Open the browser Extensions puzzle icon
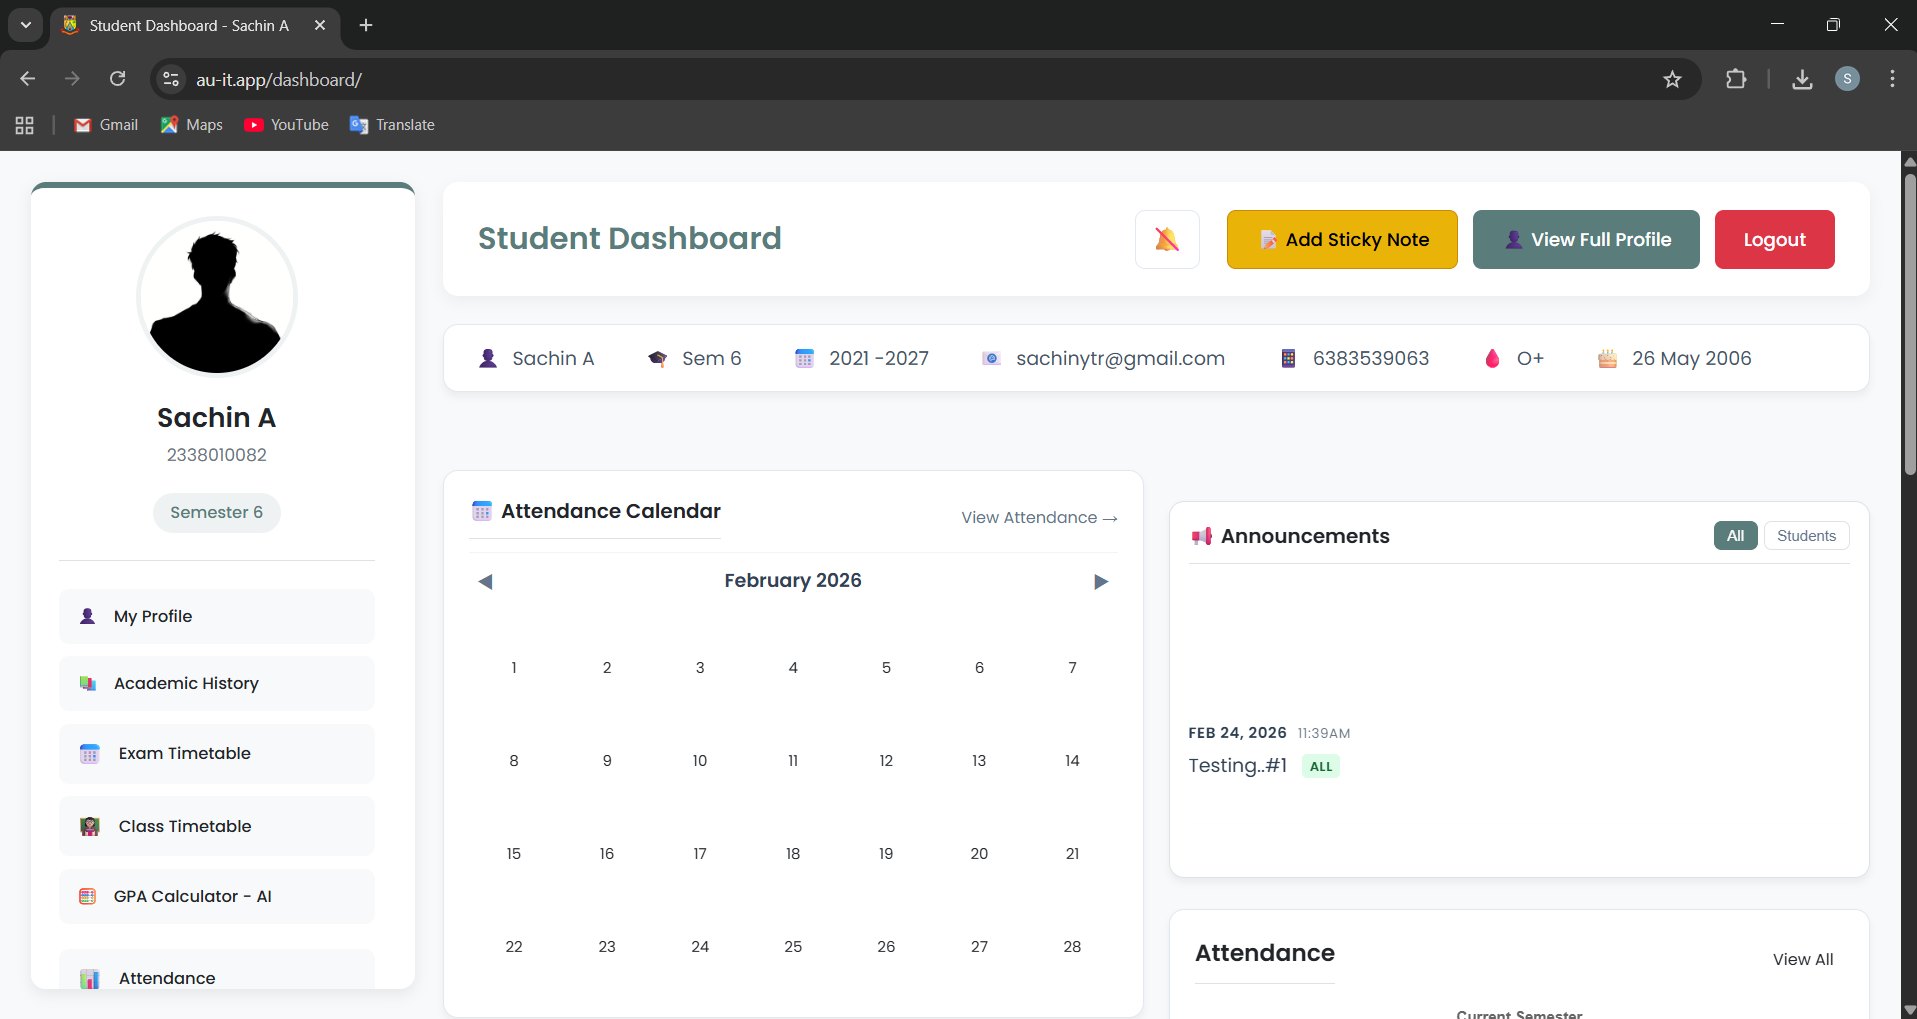Viewport: 1917px width, 1019px height. [1736, 79]
